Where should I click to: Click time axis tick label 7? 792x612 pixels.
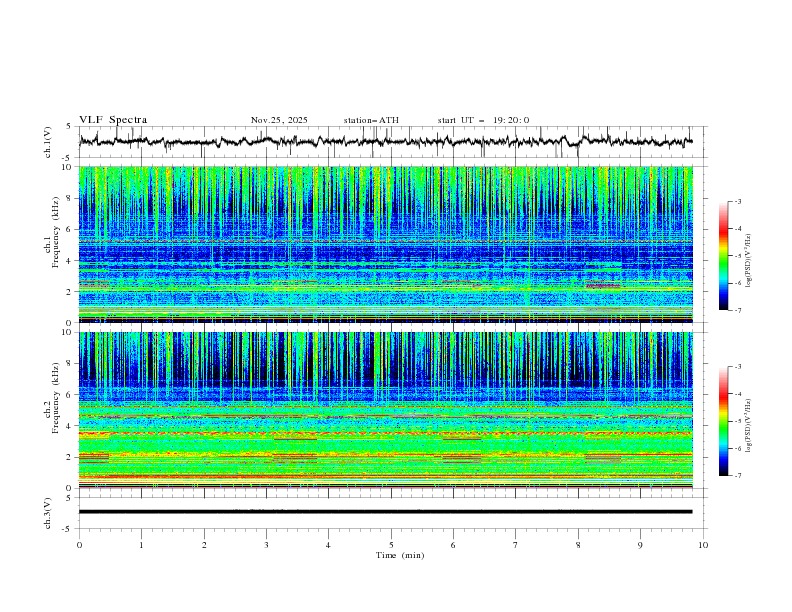516,545
